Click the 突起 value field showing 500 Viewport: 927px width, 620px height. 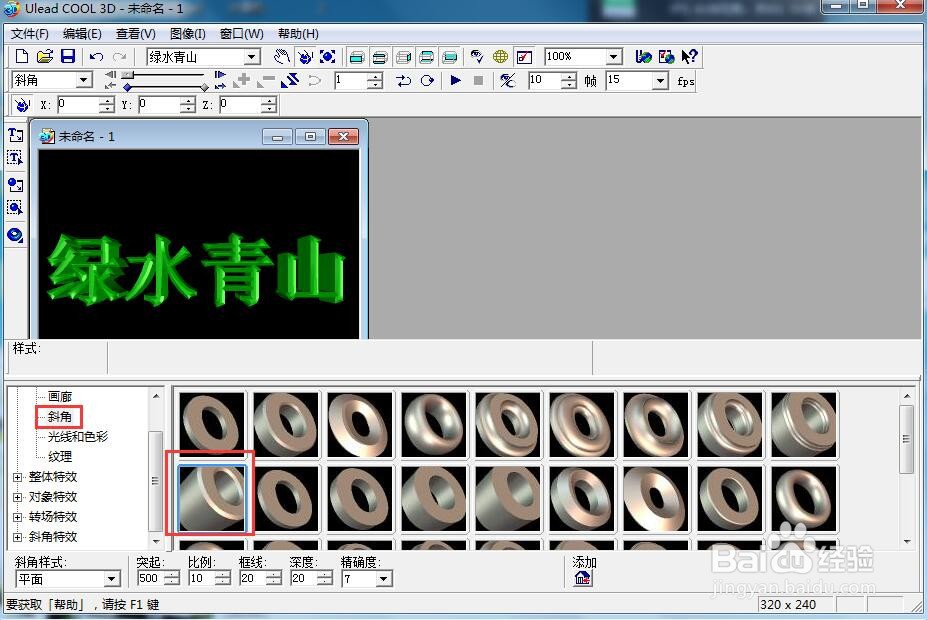[151, 579]
